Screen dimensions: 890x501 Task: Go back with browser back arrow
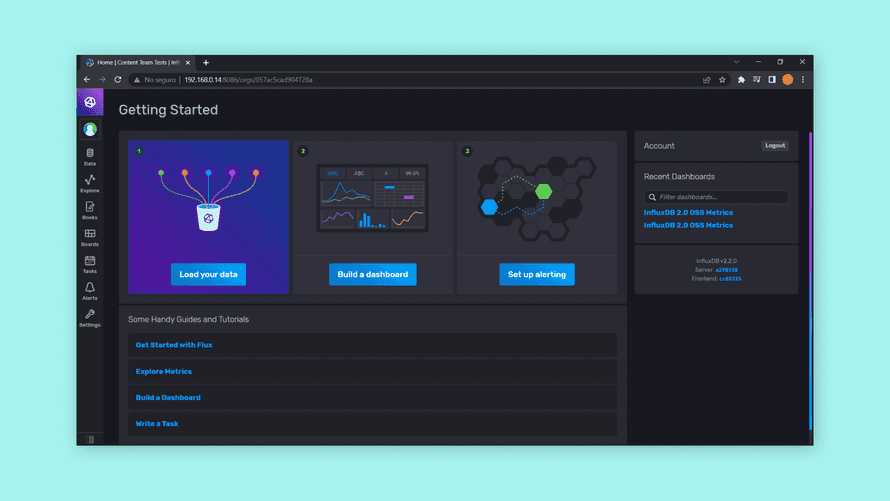[87, 80]
